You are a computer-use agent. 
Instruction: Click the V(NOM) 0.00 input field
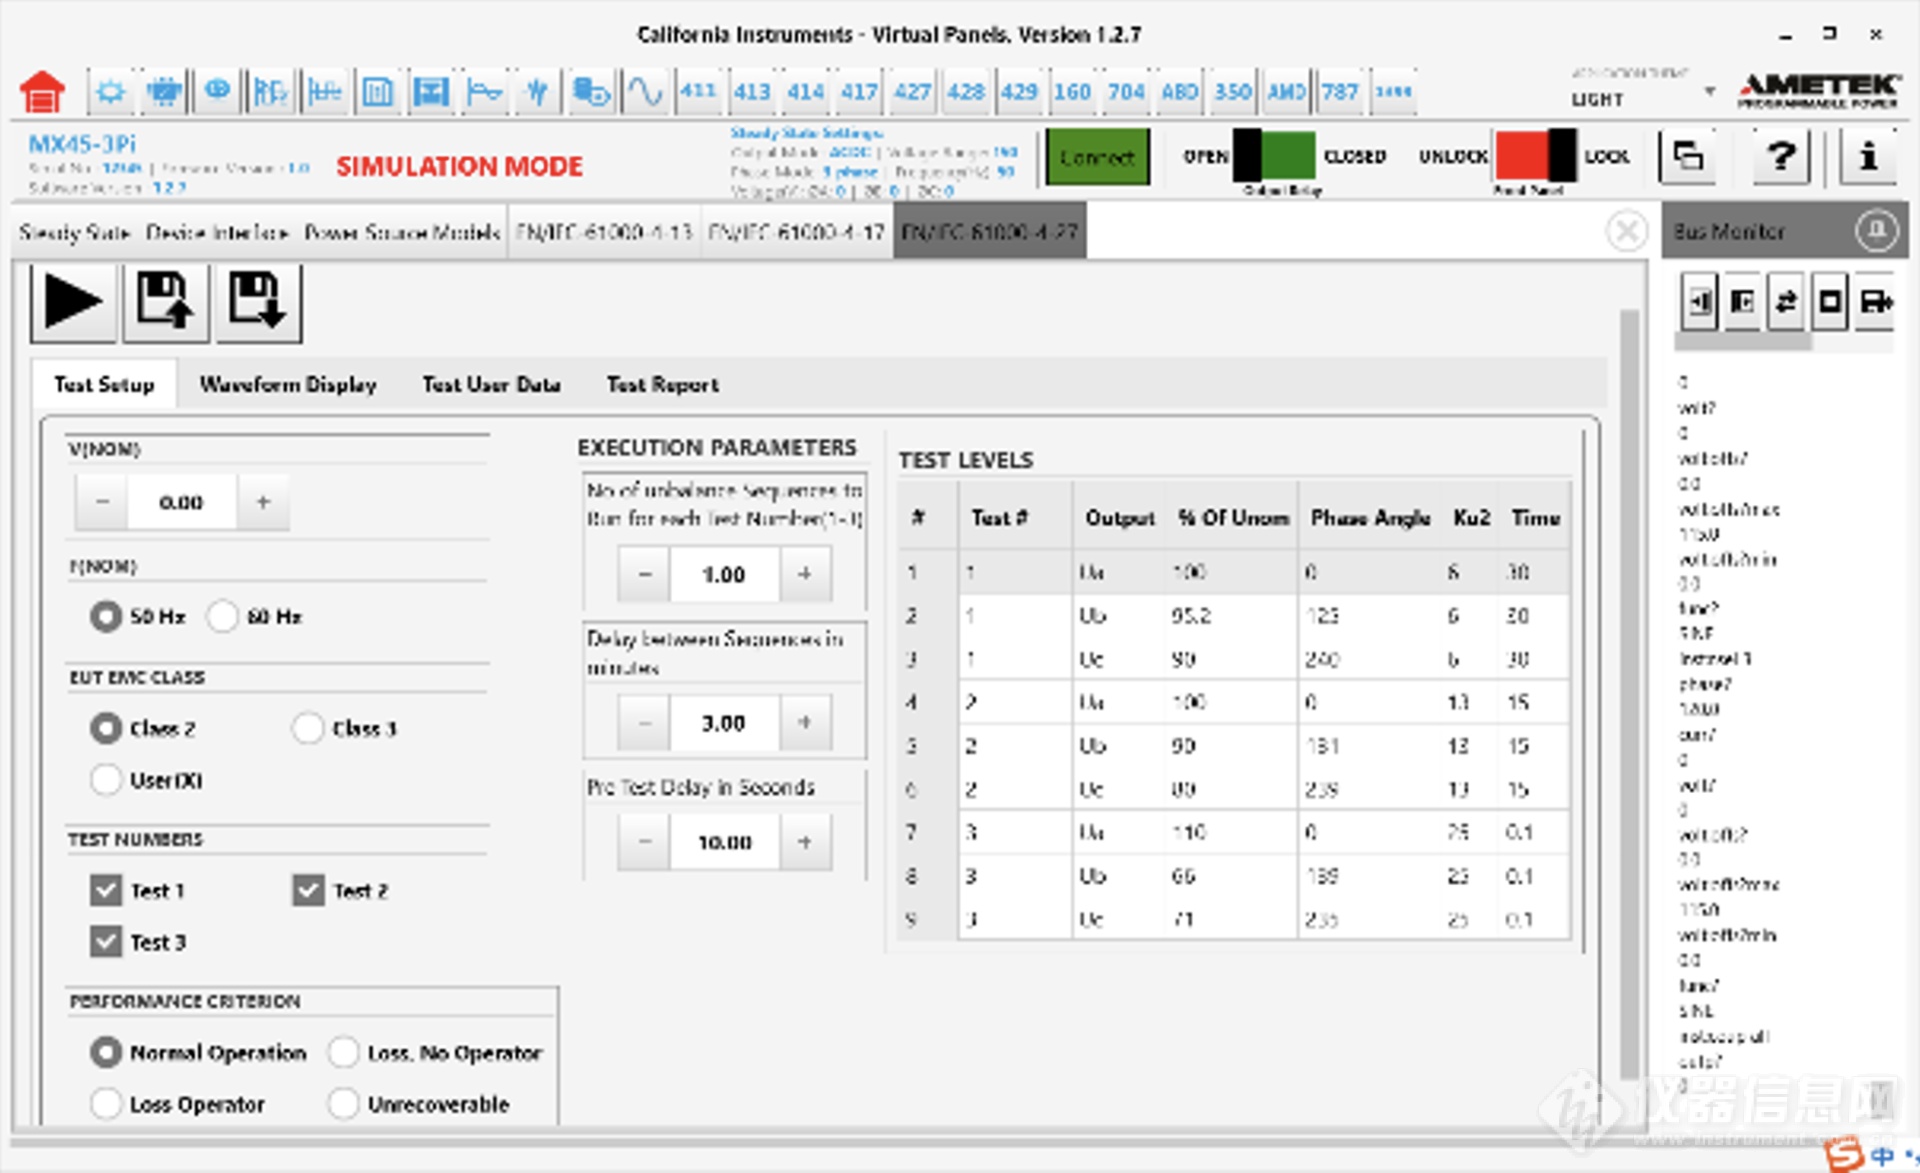pos(182,502)
